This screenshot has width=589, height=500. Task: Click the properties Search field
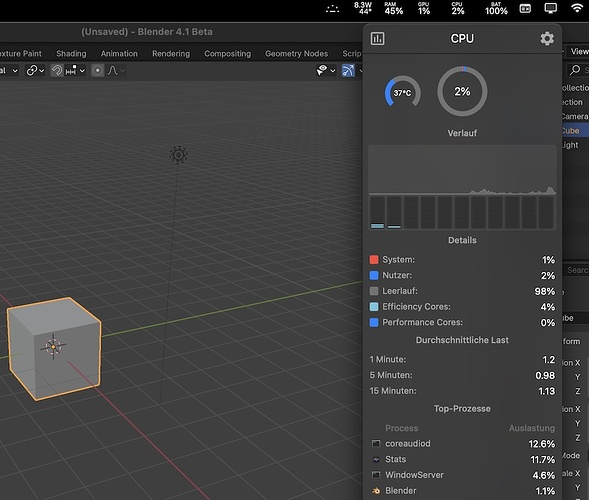point(576,270)
